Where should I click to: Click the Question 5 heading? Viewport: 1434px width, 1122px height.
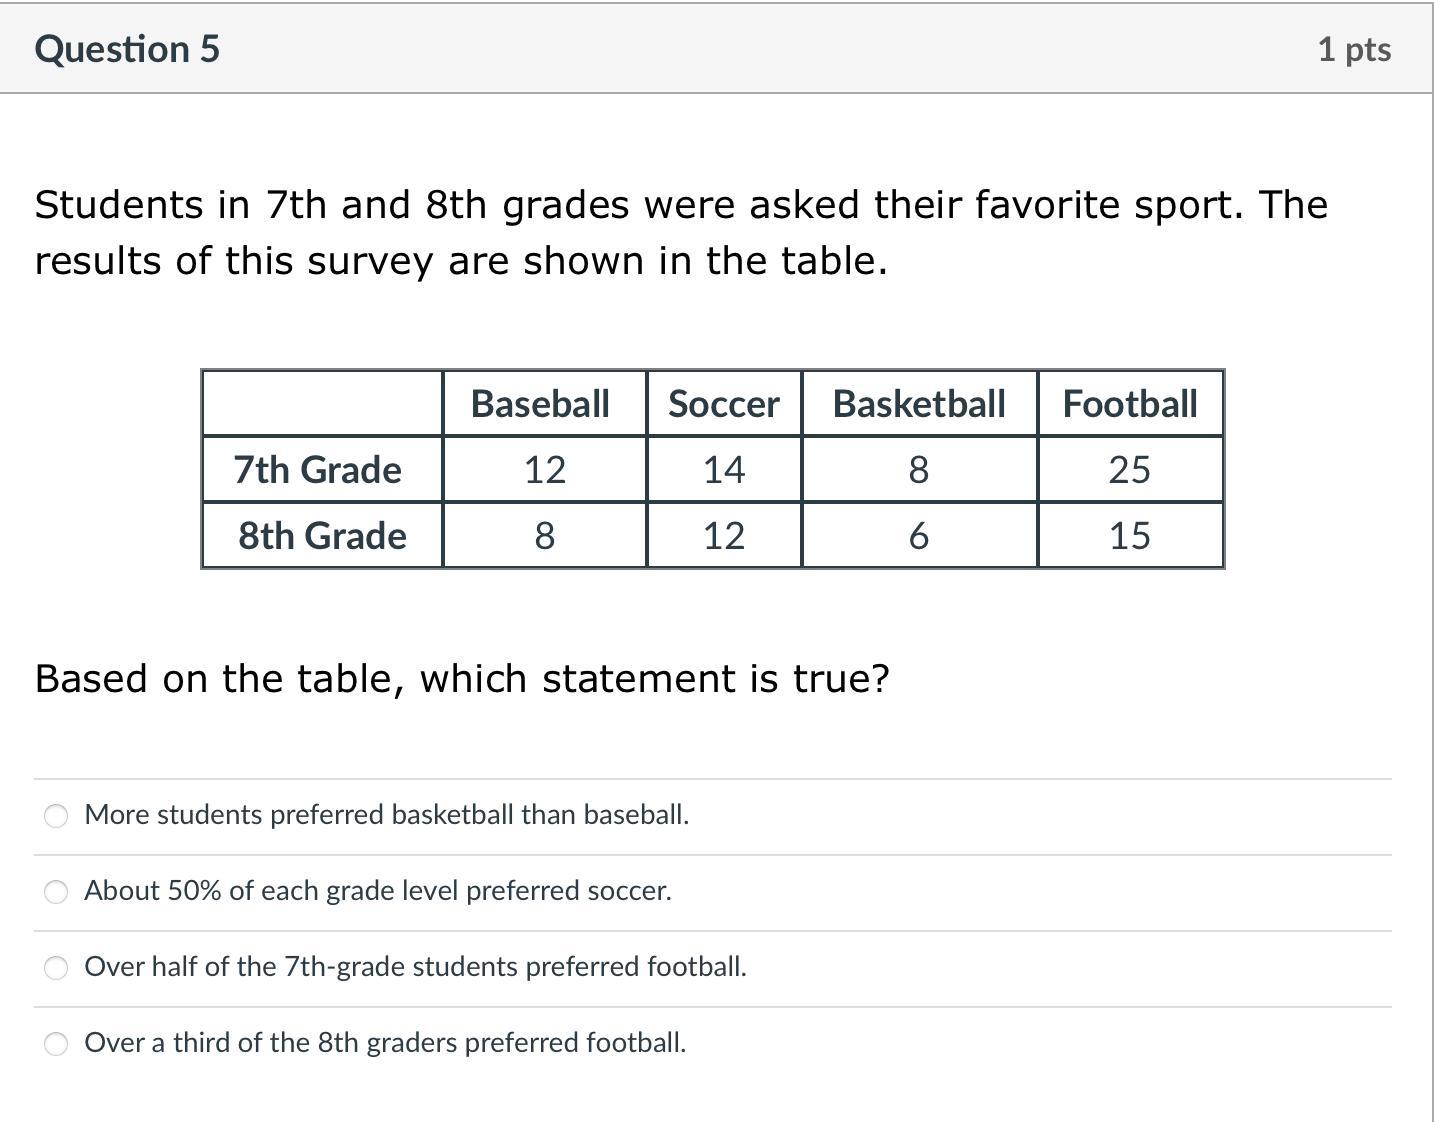tap(127, 49)
